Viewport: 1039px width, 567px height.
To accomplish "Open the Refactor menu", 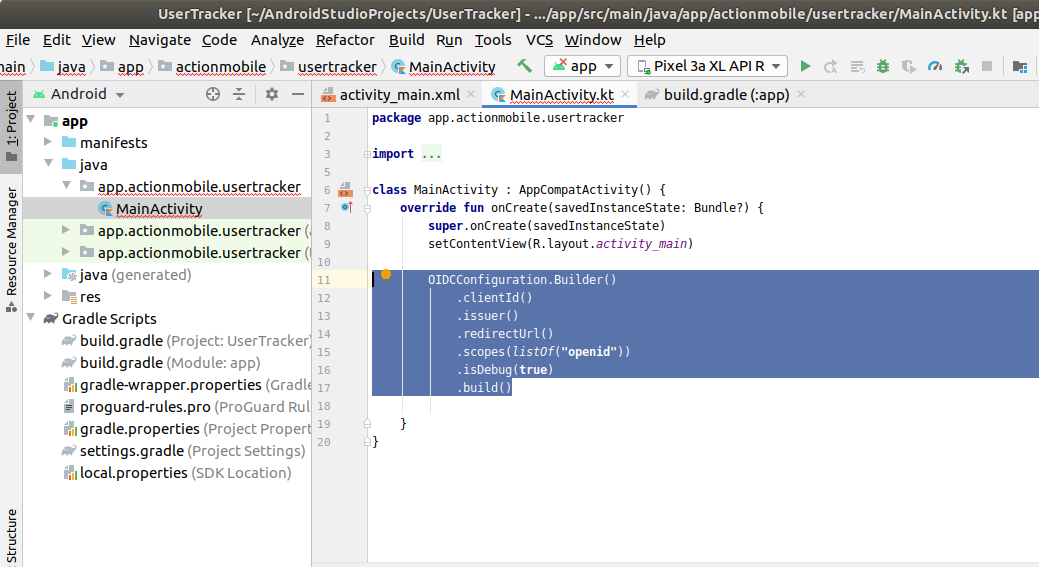I will (345, 40).
